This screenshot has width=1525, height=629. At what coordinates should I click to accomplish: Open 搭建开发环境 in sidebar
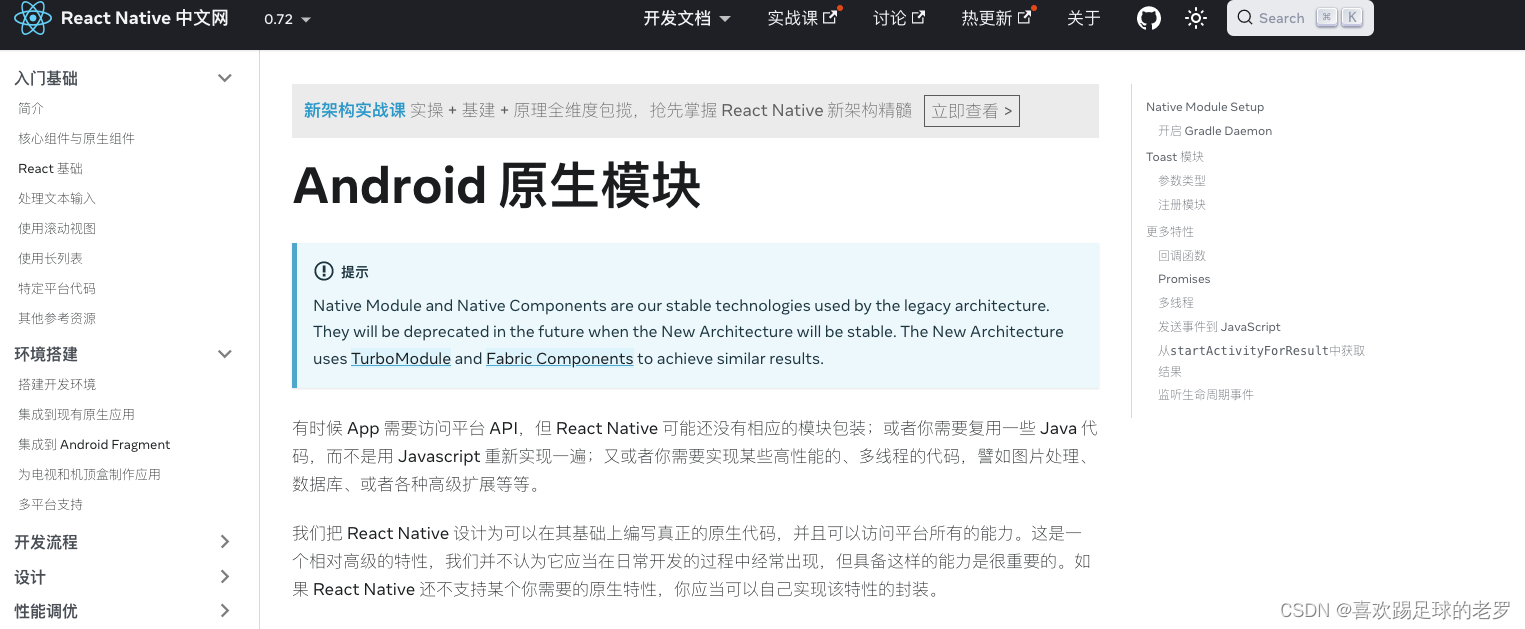click(x=57, y=384)
